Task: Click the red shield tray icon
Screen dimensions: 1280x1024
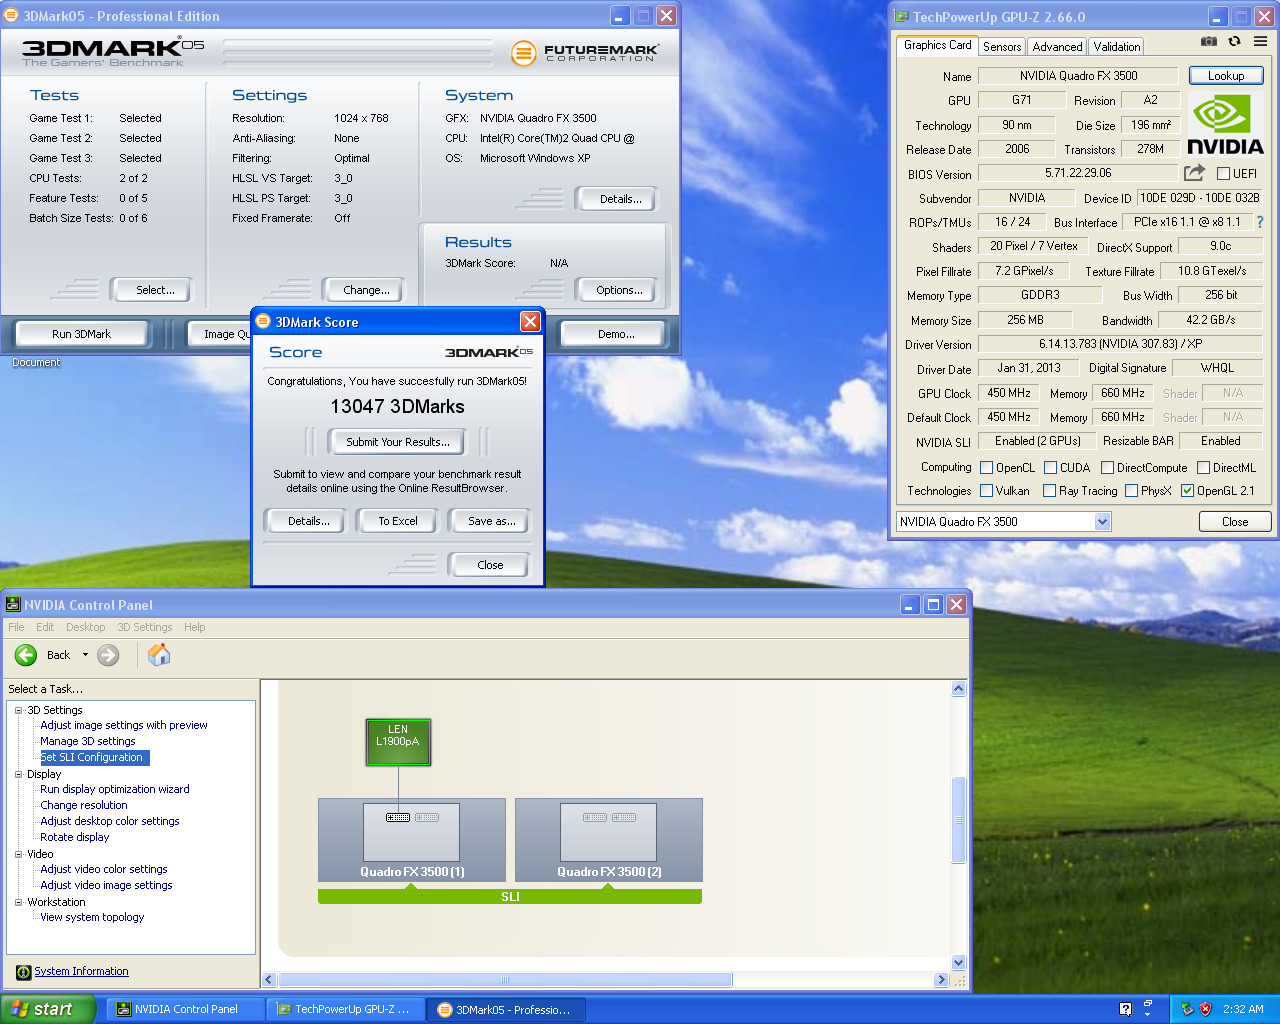Action: click(x=1205, y=1009)
